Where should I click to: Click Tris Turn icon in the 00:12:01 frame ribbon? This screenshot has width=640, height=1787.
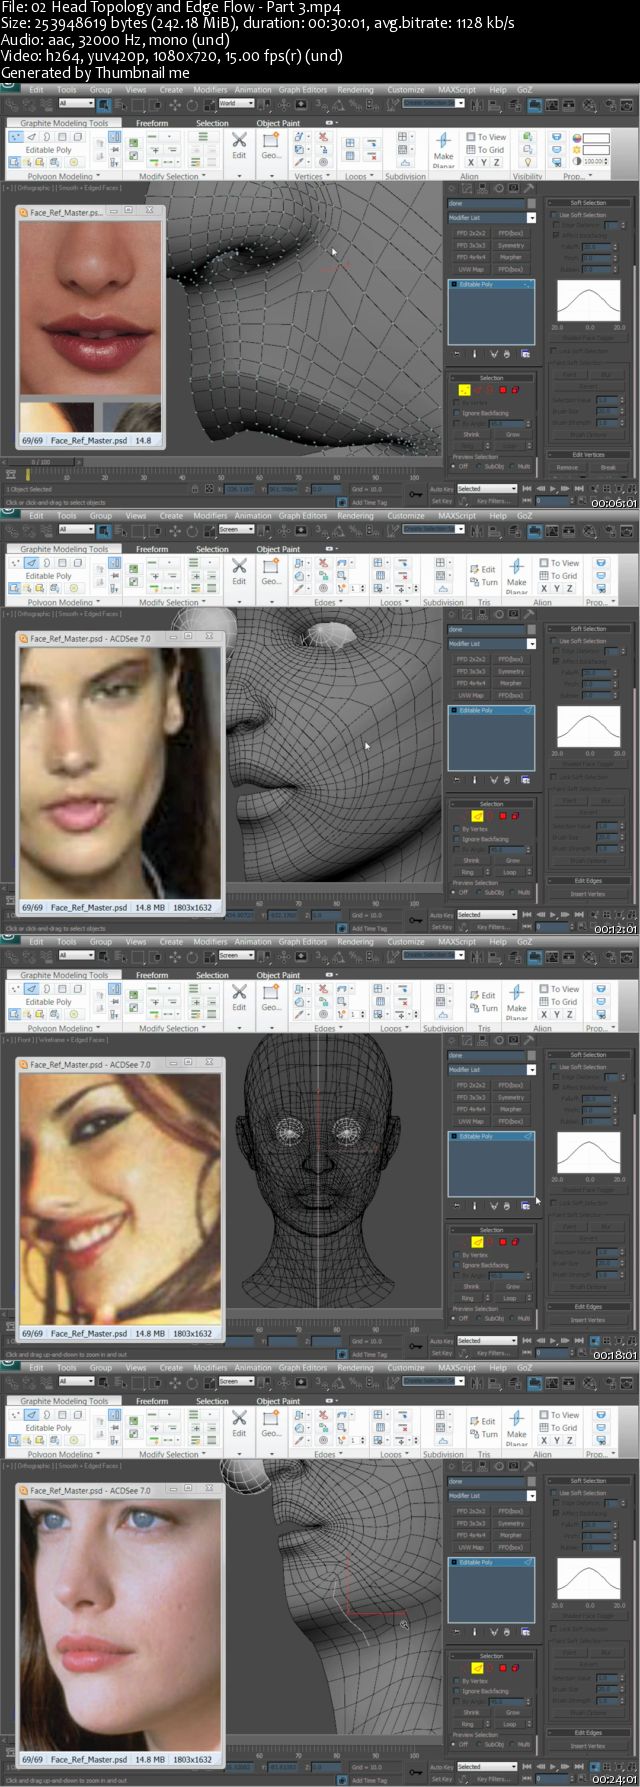click(483, 582)
